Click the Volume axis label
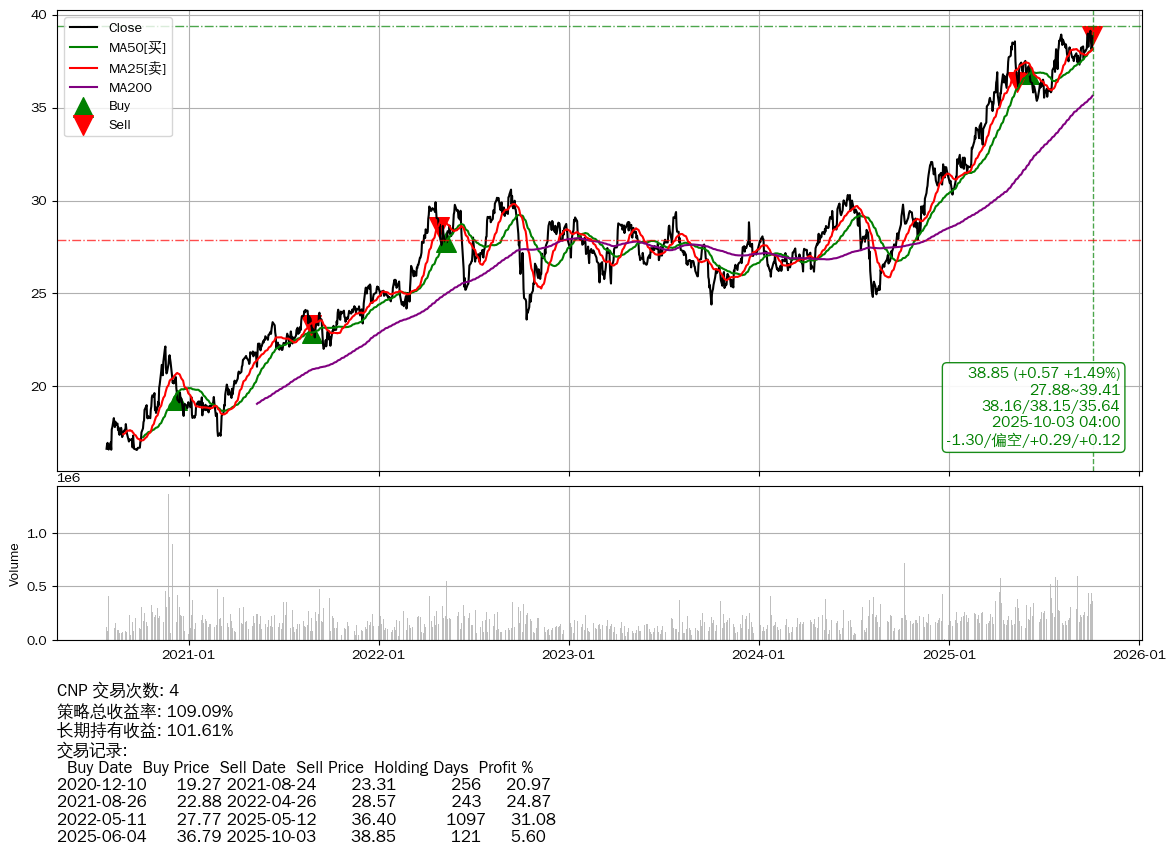1176x855 pixels. 14,564
